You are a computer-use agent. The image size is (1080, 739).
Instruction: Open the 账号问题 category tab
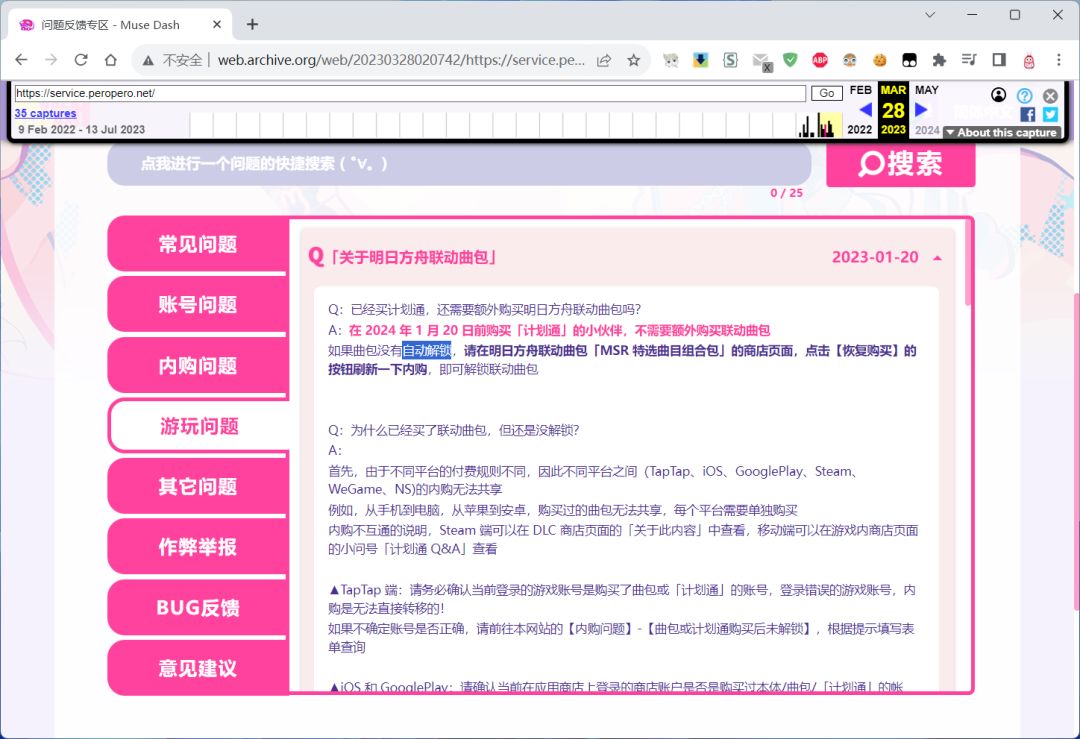point(198,304)
